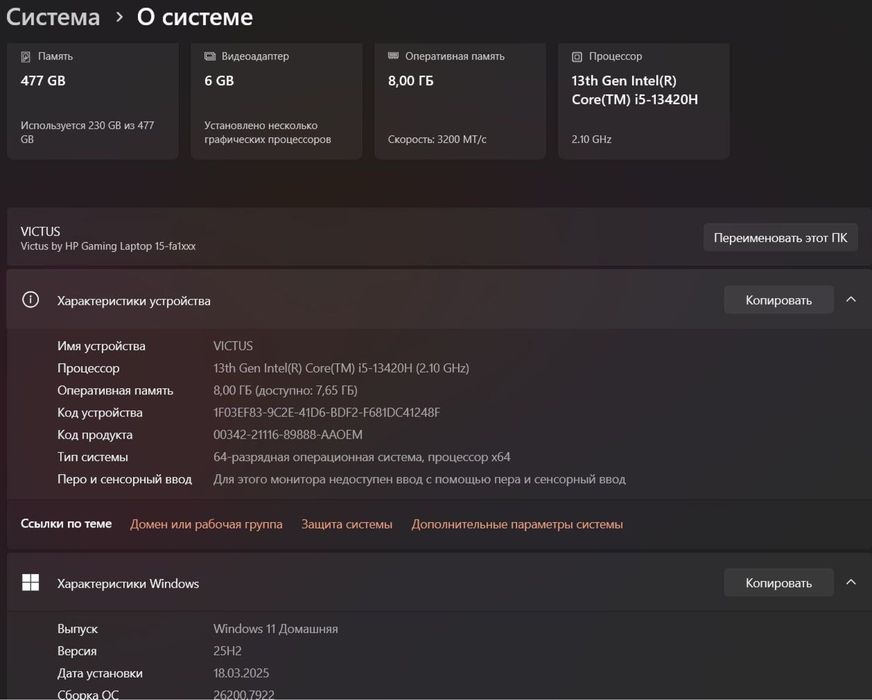Click the Код продукта label

pos(95,435)
